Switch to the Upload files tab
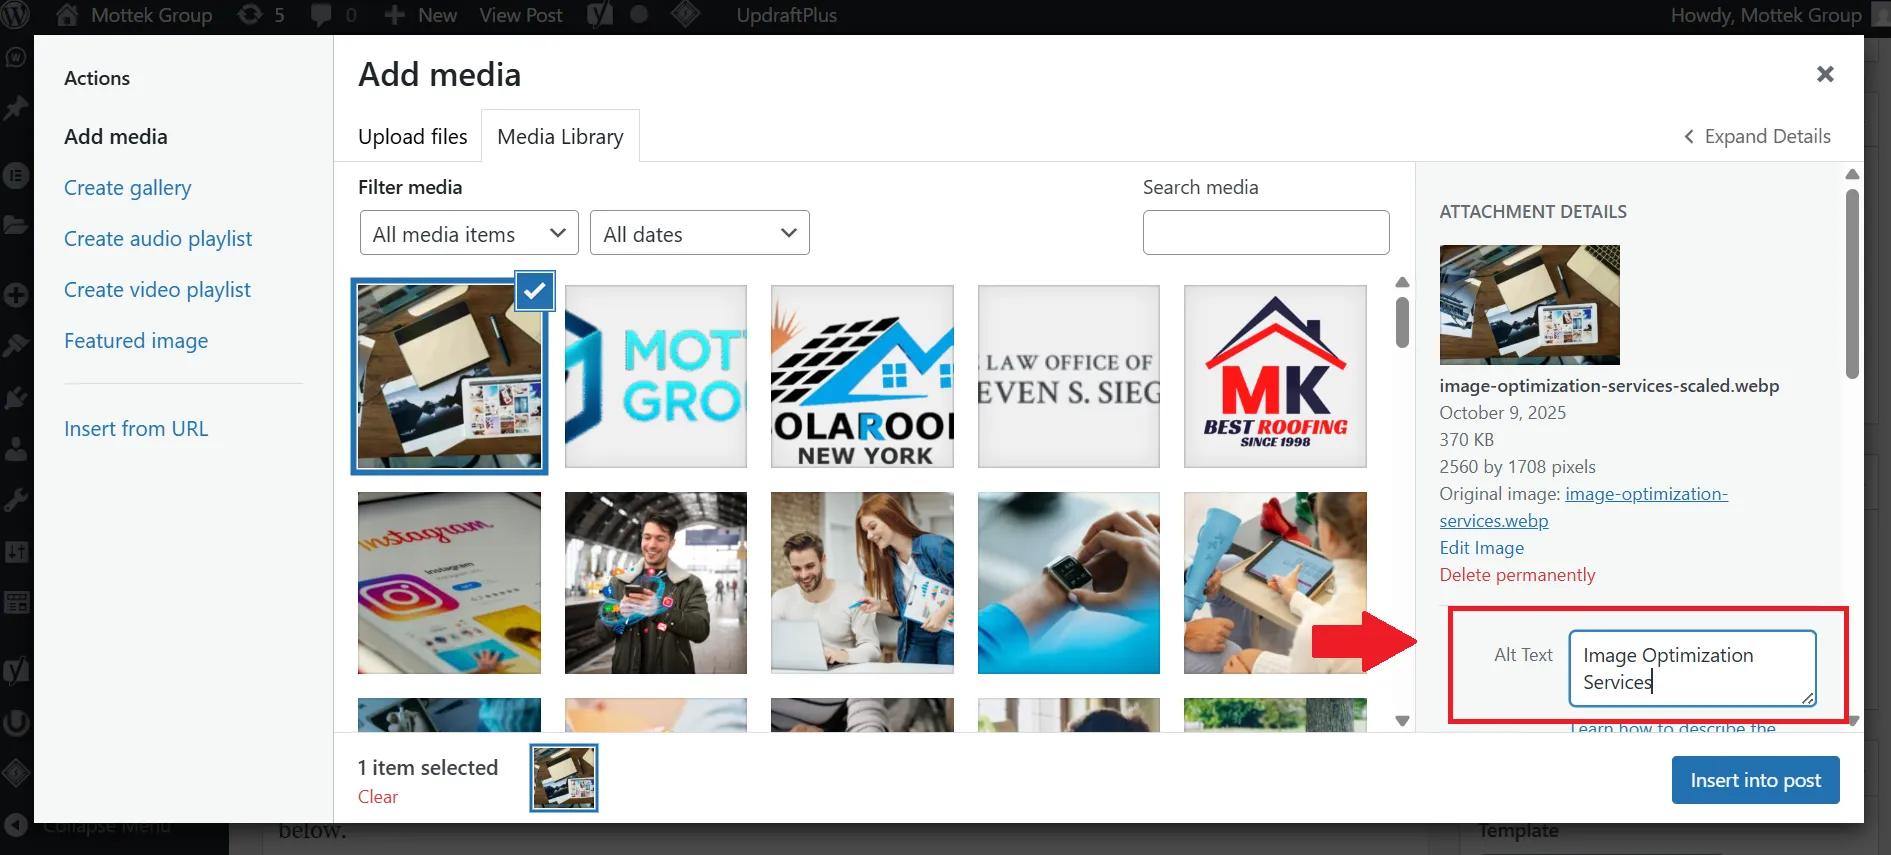 413,137
